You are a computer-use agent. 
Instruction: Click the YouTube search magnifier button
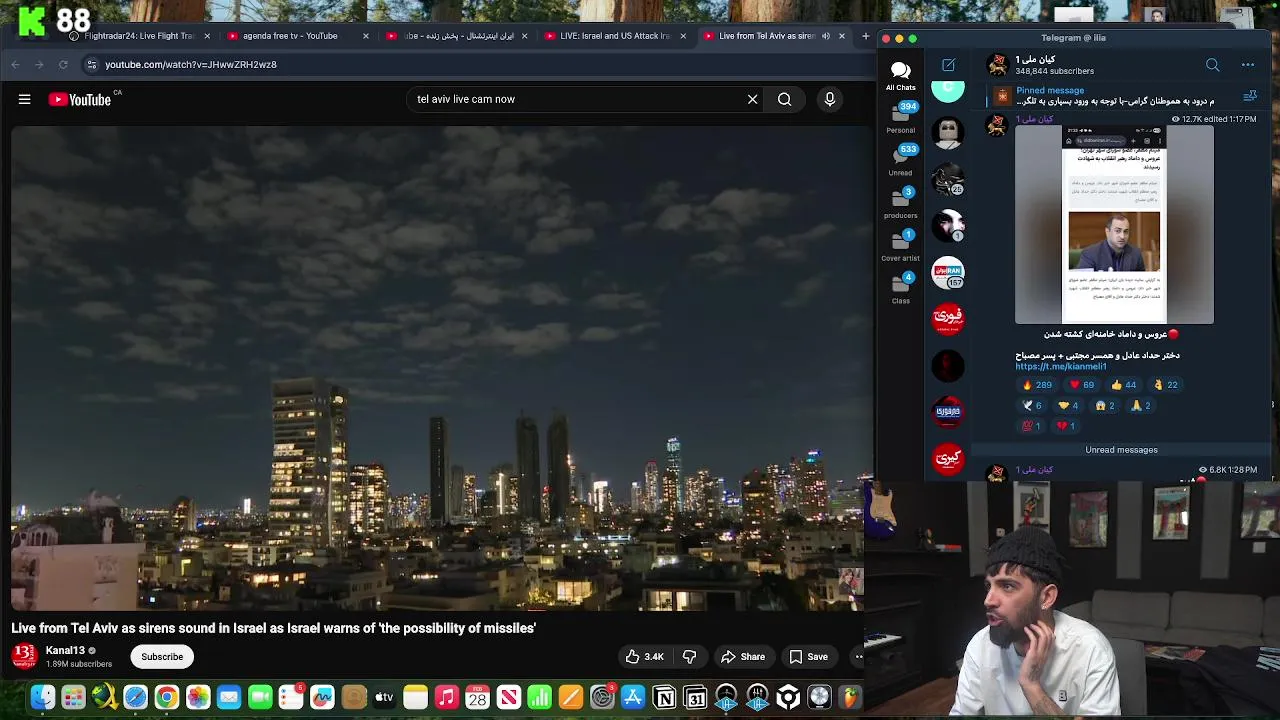[785, 99]
